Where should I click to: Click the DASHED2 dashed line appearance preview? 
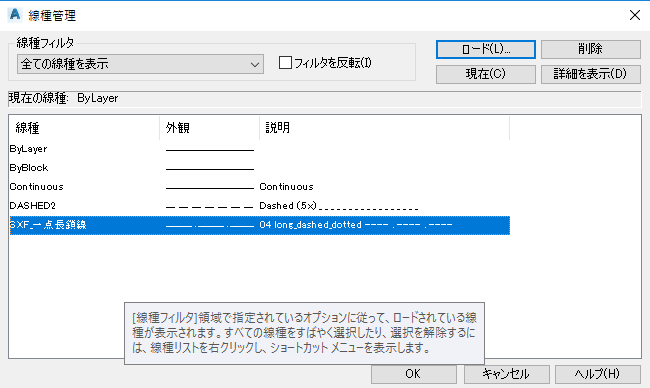click(x=209, y=206)
